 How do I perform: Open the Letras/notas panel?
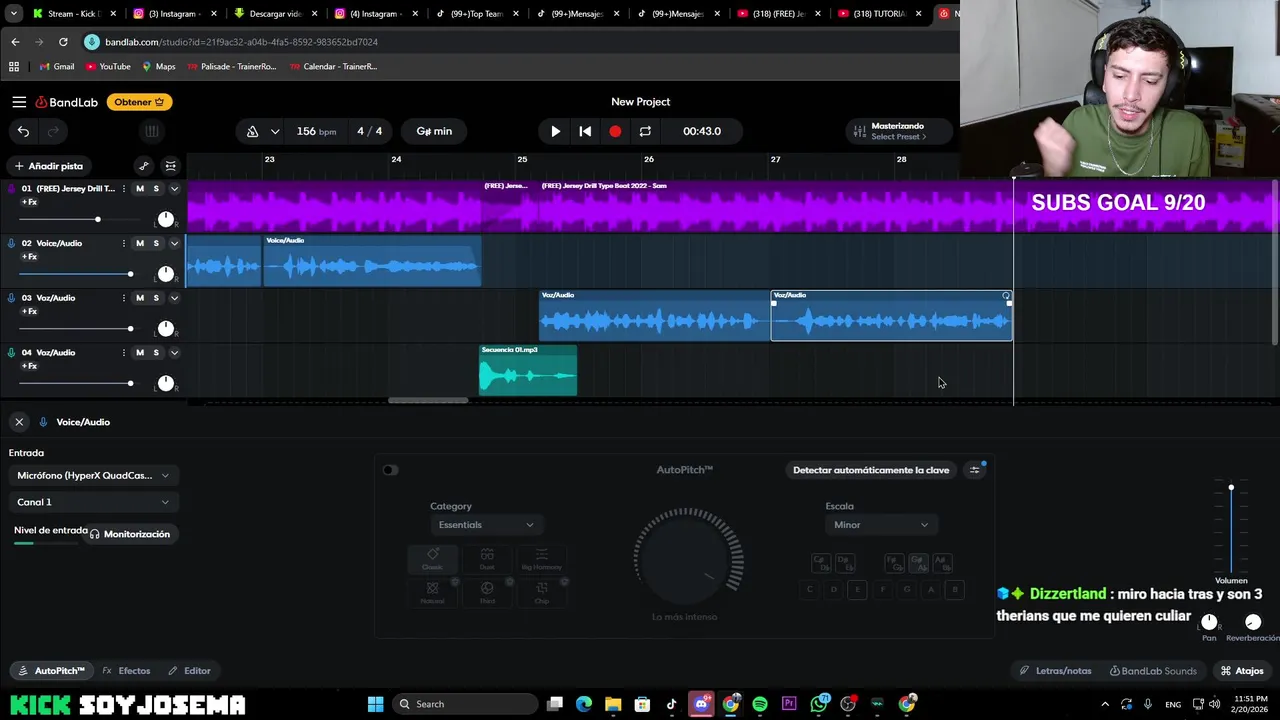(x=1055, y=671)
